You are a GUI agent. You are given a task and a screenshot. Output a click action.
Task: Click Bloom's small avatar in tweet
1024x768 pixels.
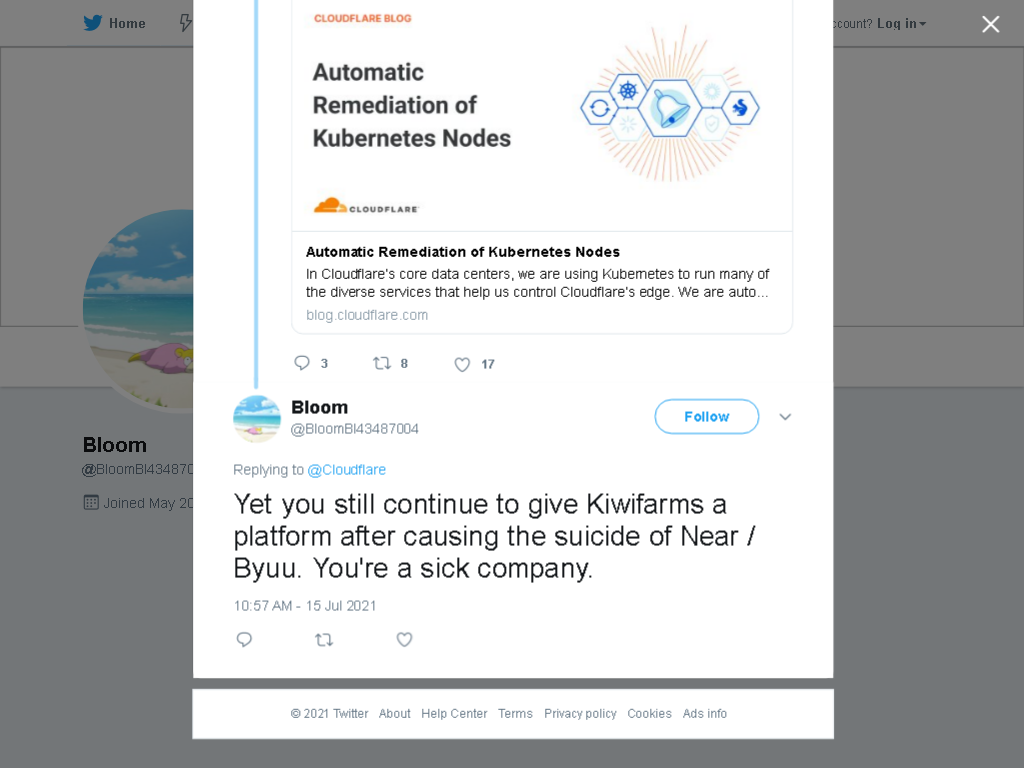257,419
